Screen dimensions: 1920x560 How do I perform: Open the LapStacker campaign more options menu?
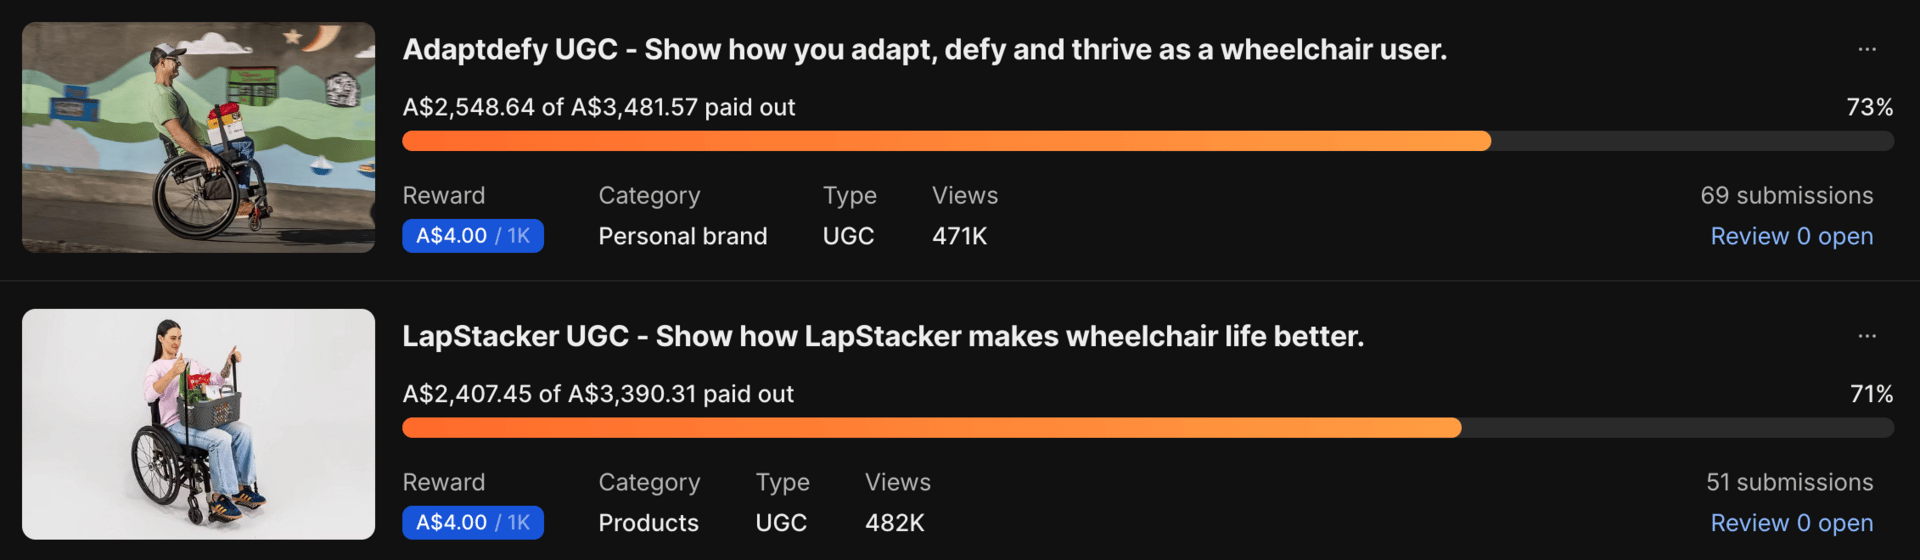pos(1866,336)
